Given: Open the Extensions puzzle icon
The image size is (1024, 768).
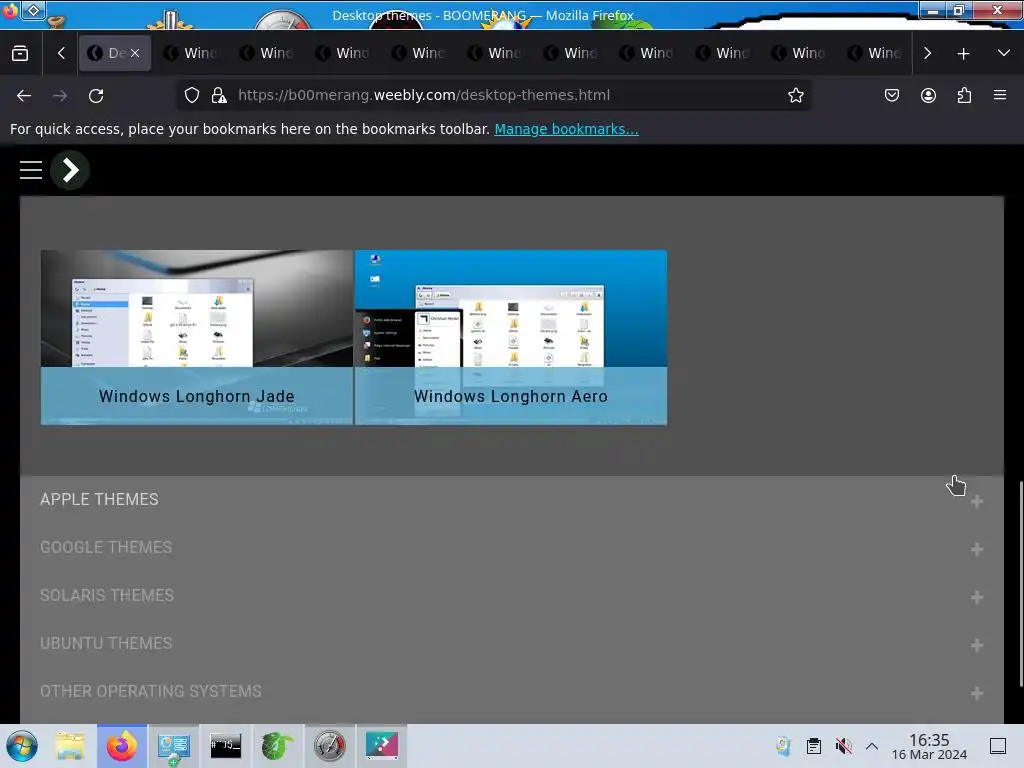Looking at the screenshot, I should tap(964, 95).
